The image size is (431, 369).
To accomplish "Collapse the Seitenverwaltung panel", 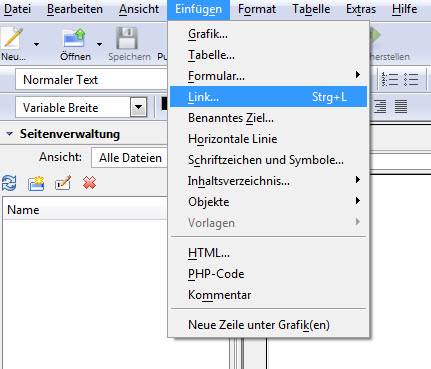I will [9, 134].
